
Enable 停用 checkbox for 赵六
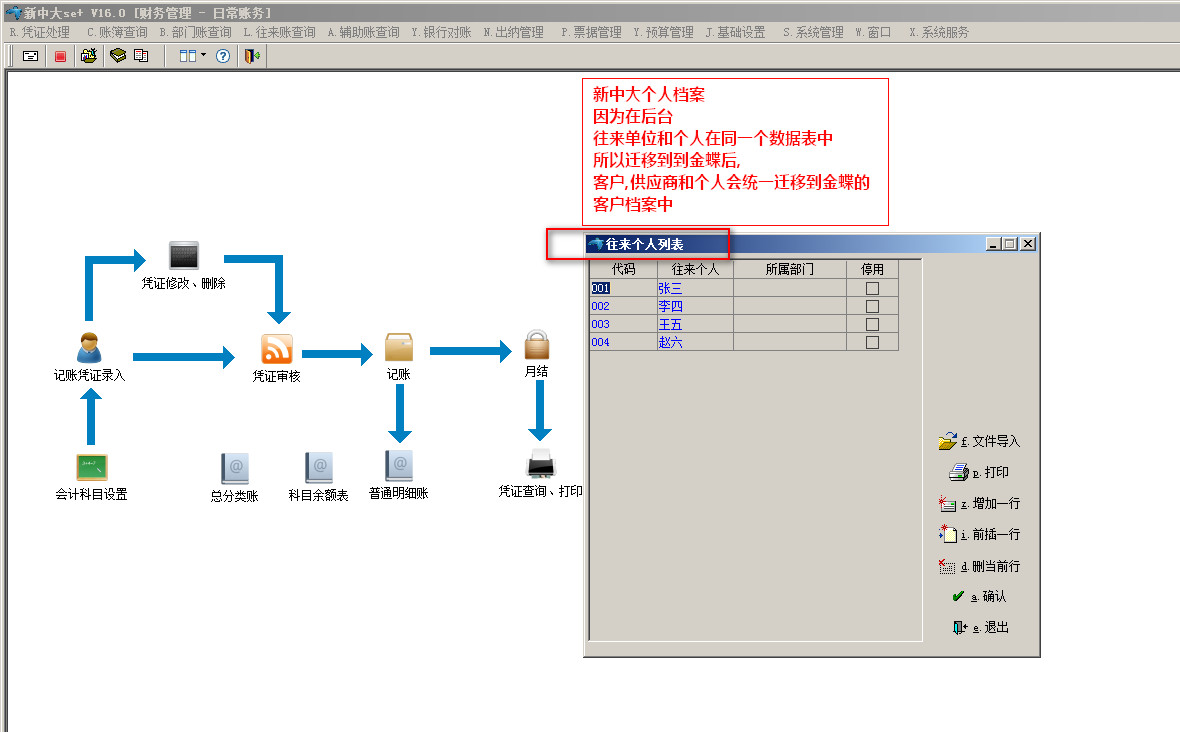point(872,342)
